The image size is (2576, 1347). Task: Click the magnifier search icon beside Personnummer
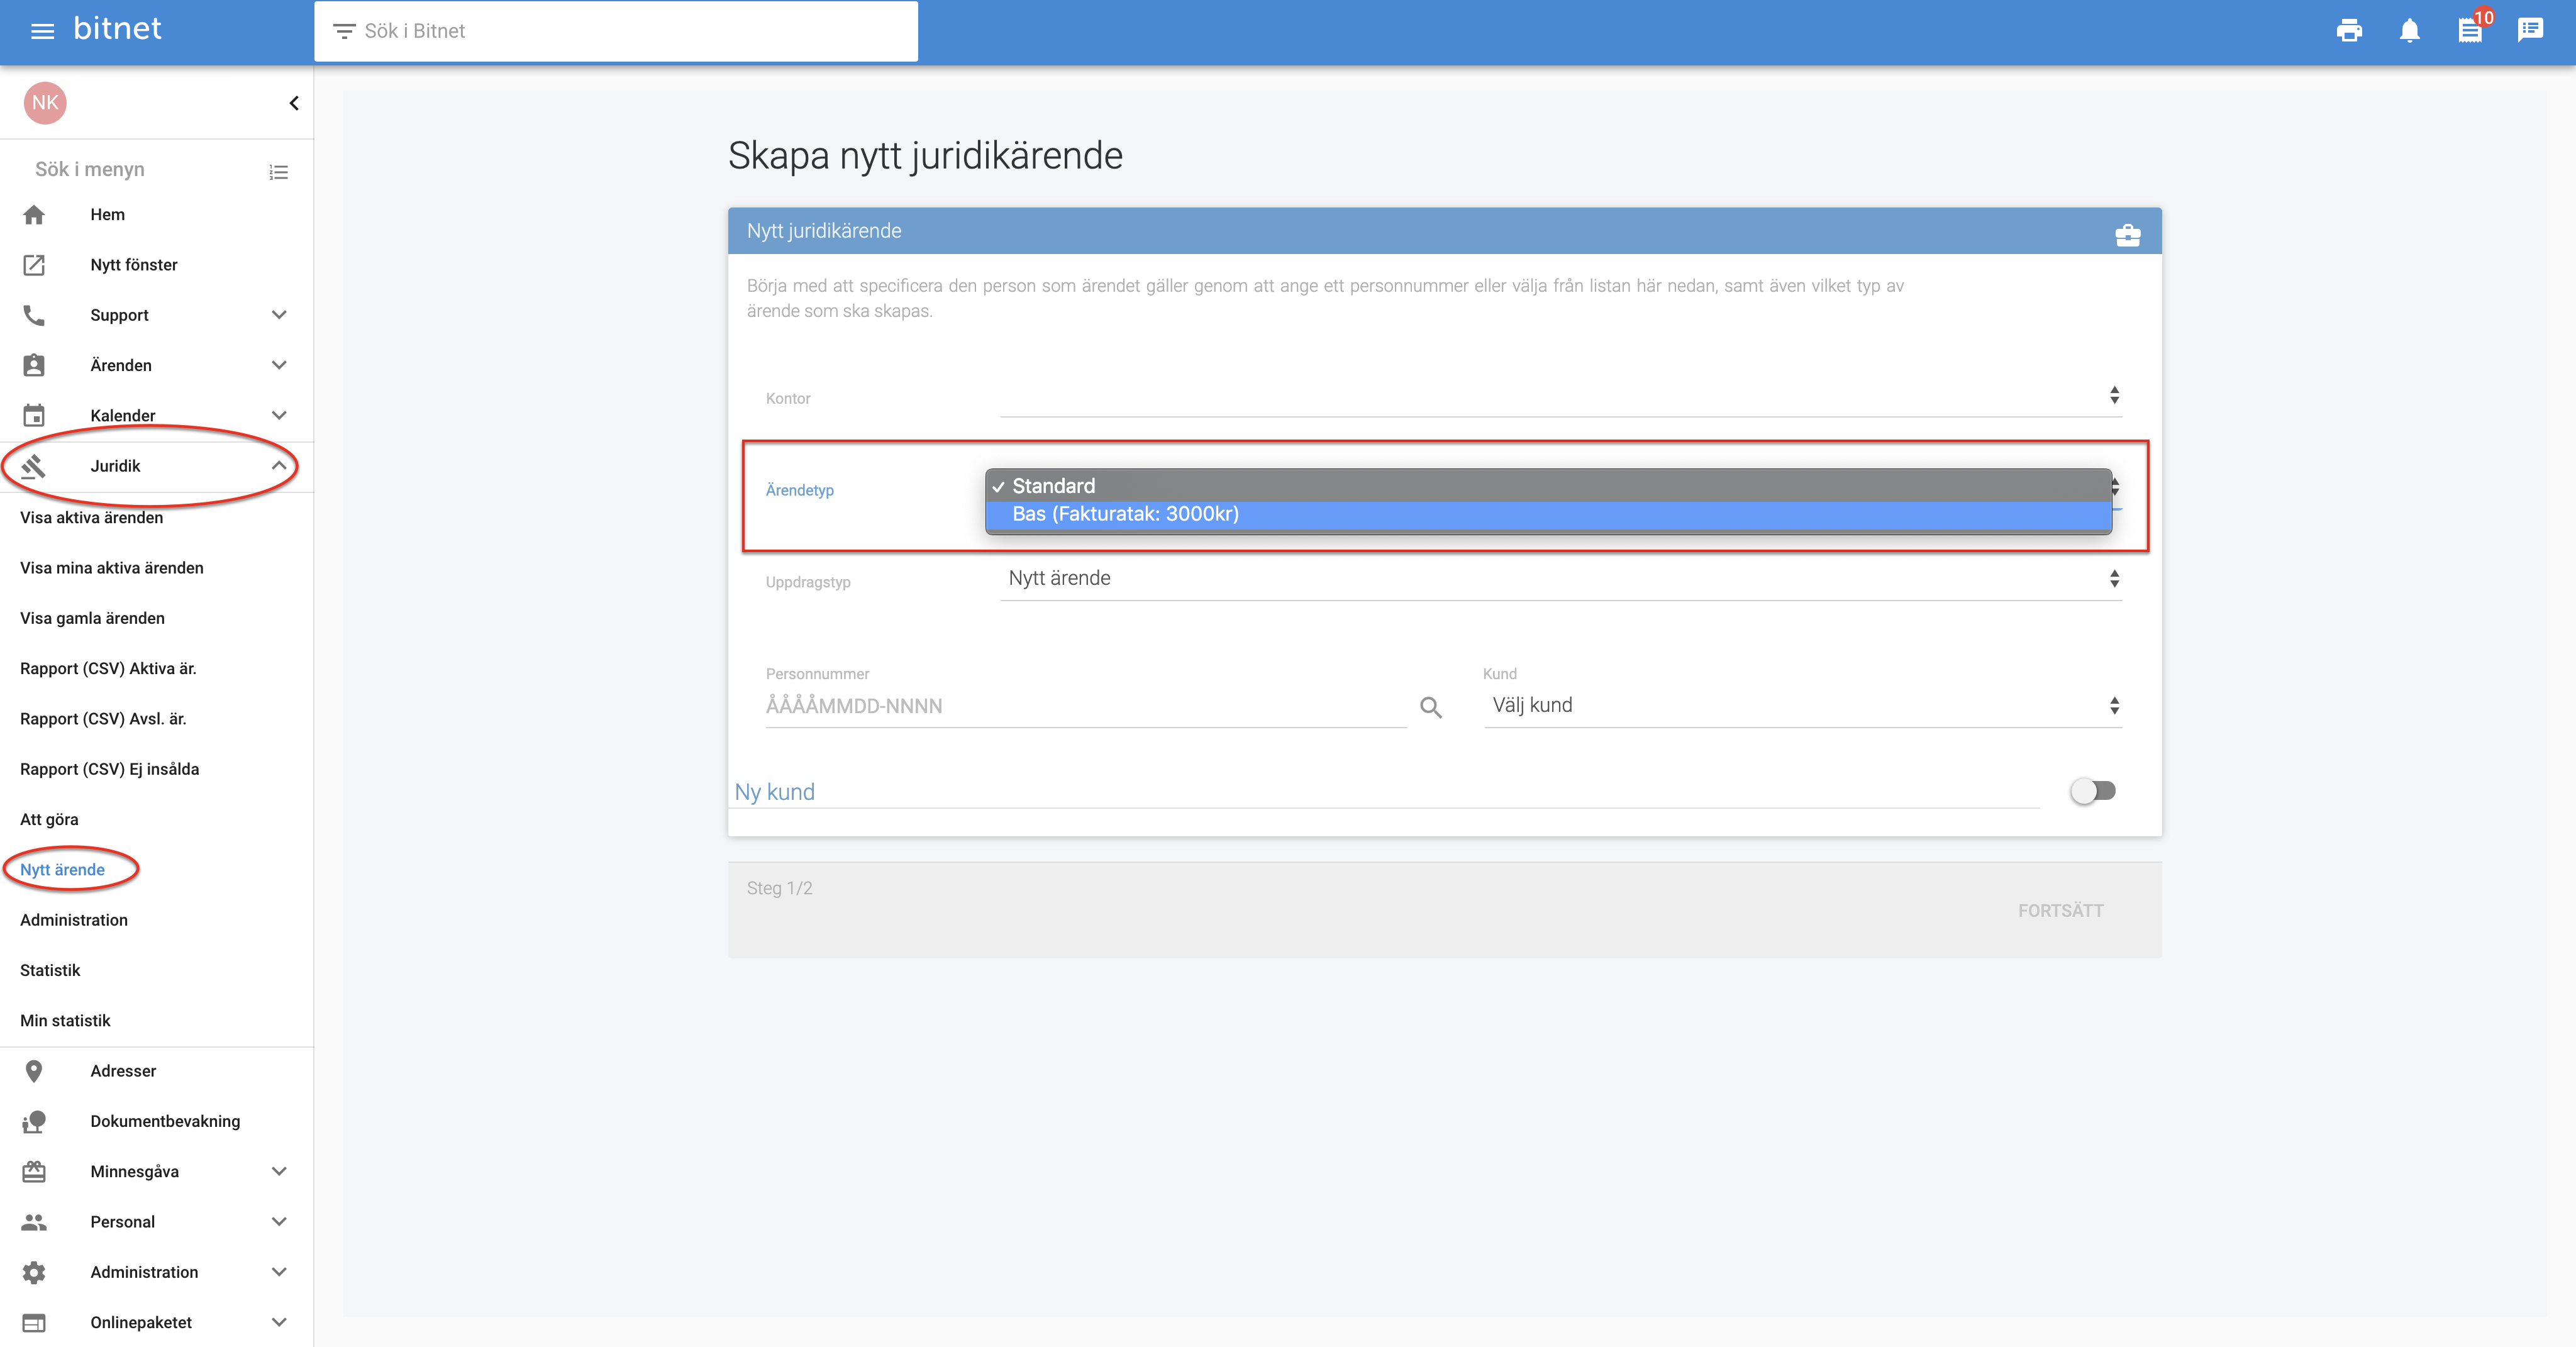click(x=1431, y=708)
